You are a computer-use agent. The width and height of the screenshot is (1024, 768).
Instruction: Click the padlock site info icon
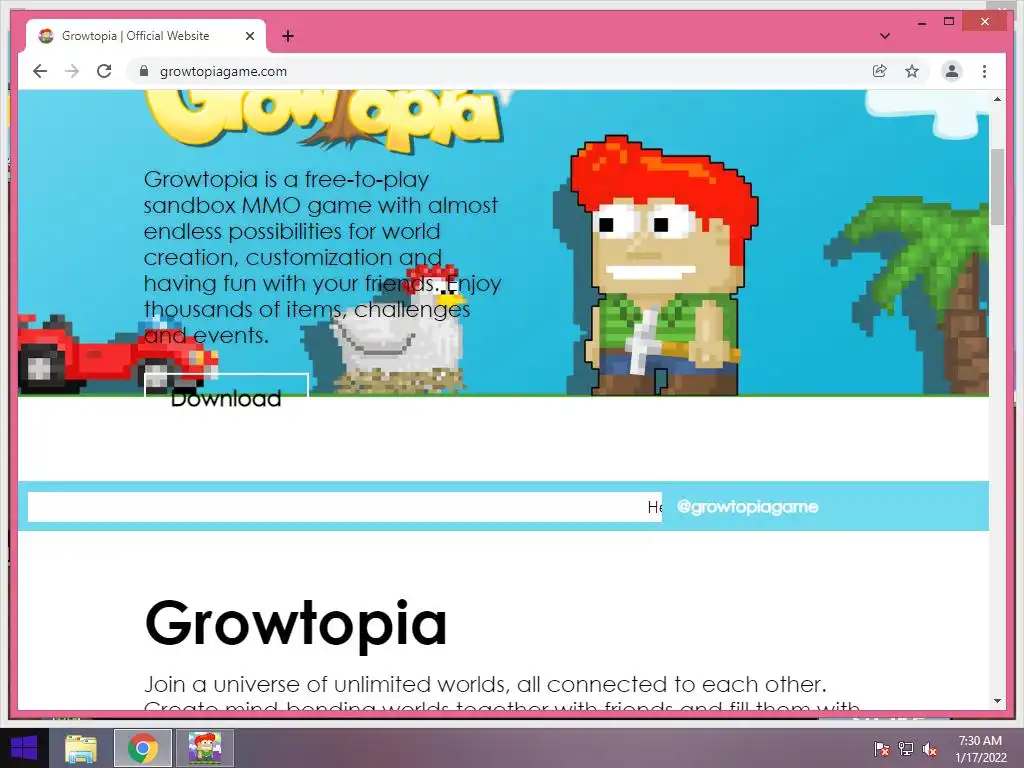pos(144,71)
